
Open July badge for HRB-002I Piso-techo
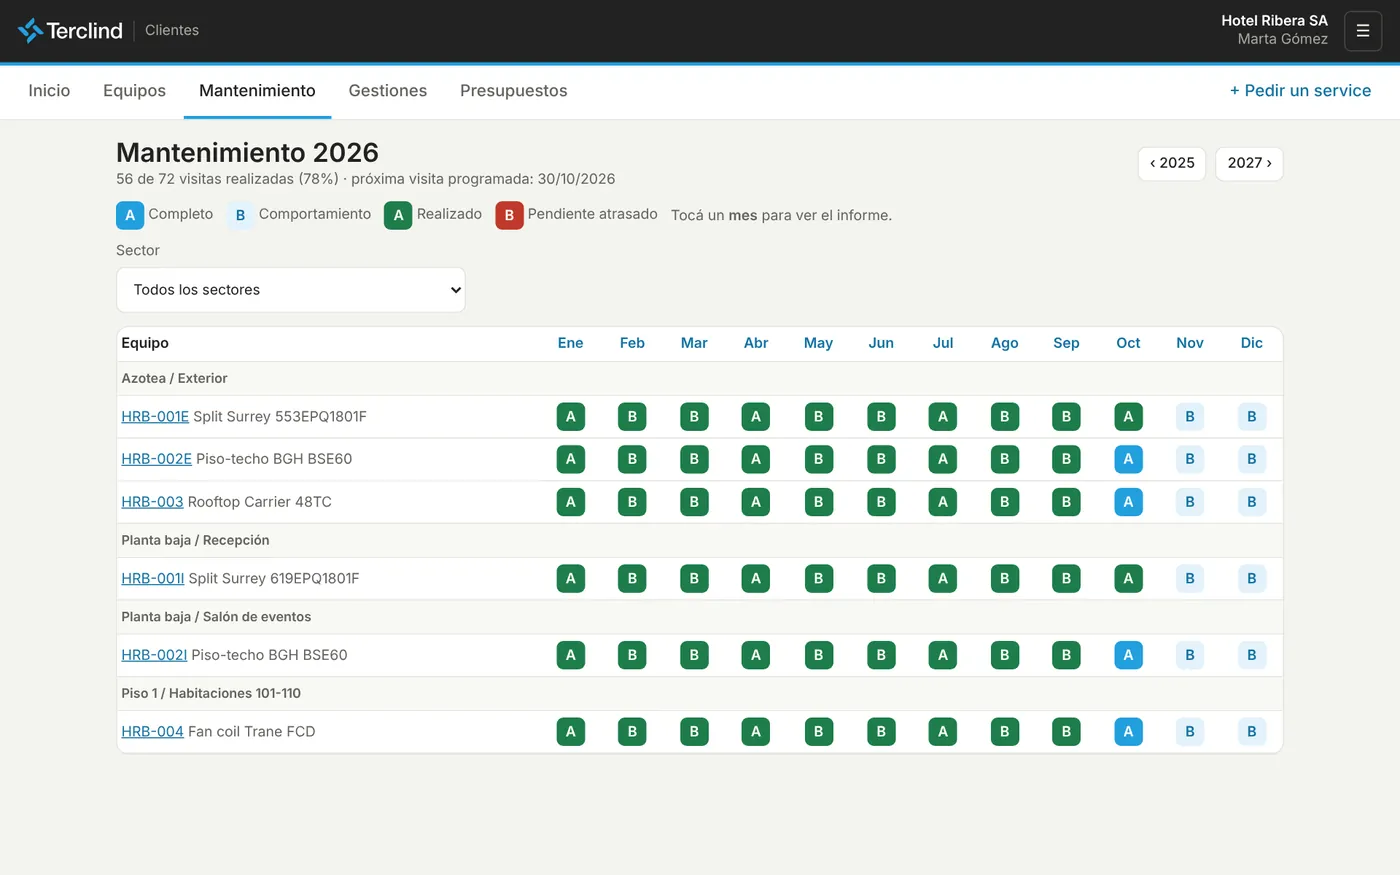942,655
